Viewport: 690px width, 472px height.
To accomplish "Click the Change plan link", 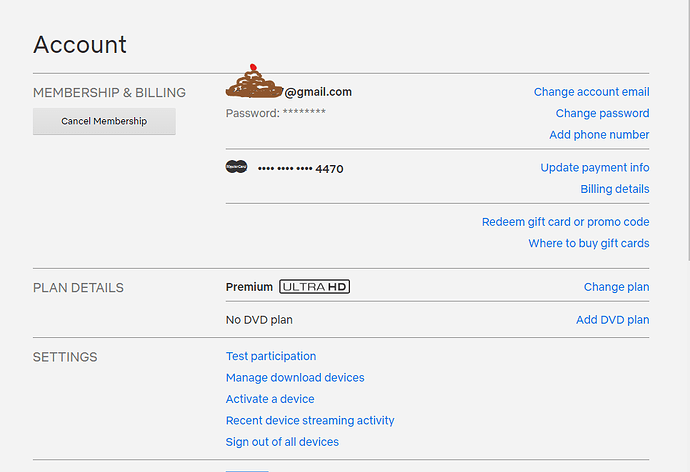I will 616,287.
